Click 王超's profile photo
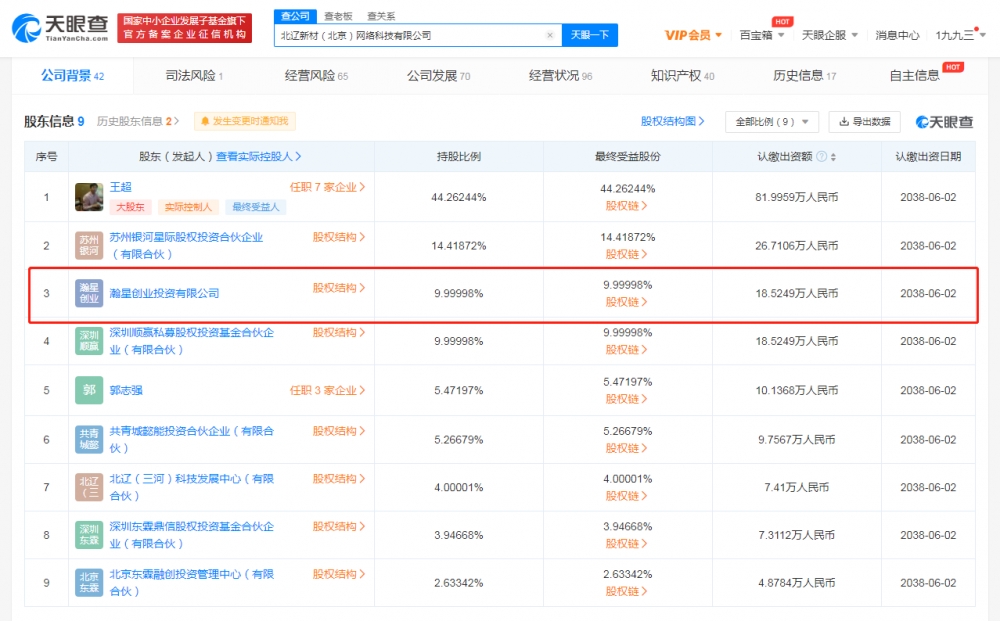 [89, 197]
